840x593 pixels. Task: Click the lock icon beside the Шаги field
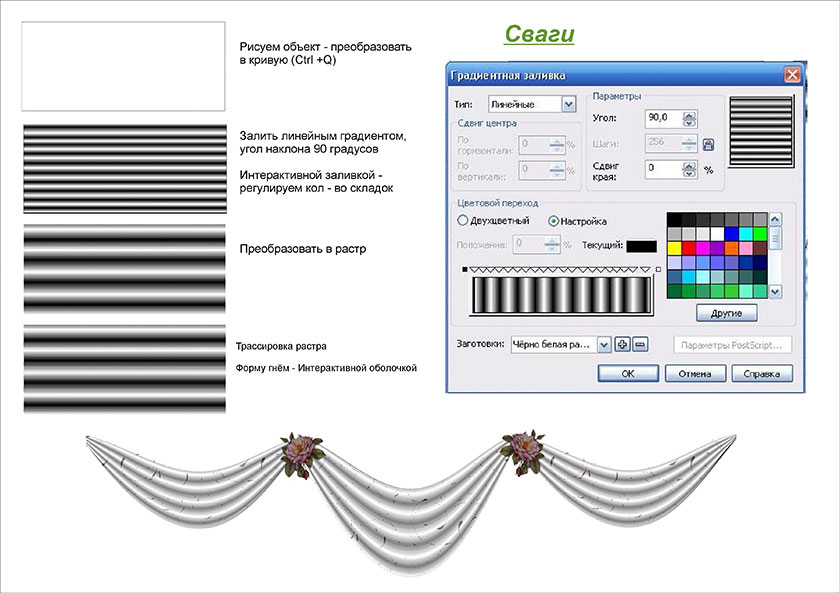[x=708, y=144]
